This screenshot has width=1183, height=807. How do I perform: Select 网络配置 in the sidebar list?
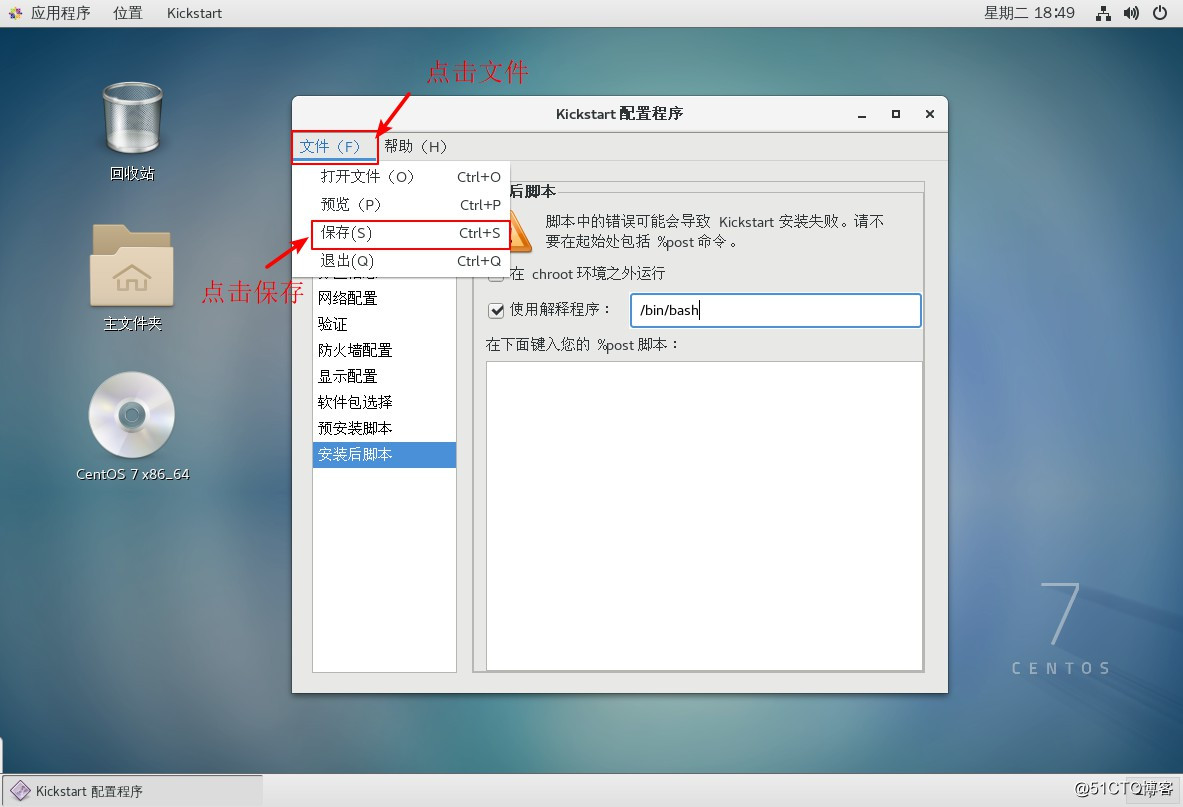tap(384, 298)
